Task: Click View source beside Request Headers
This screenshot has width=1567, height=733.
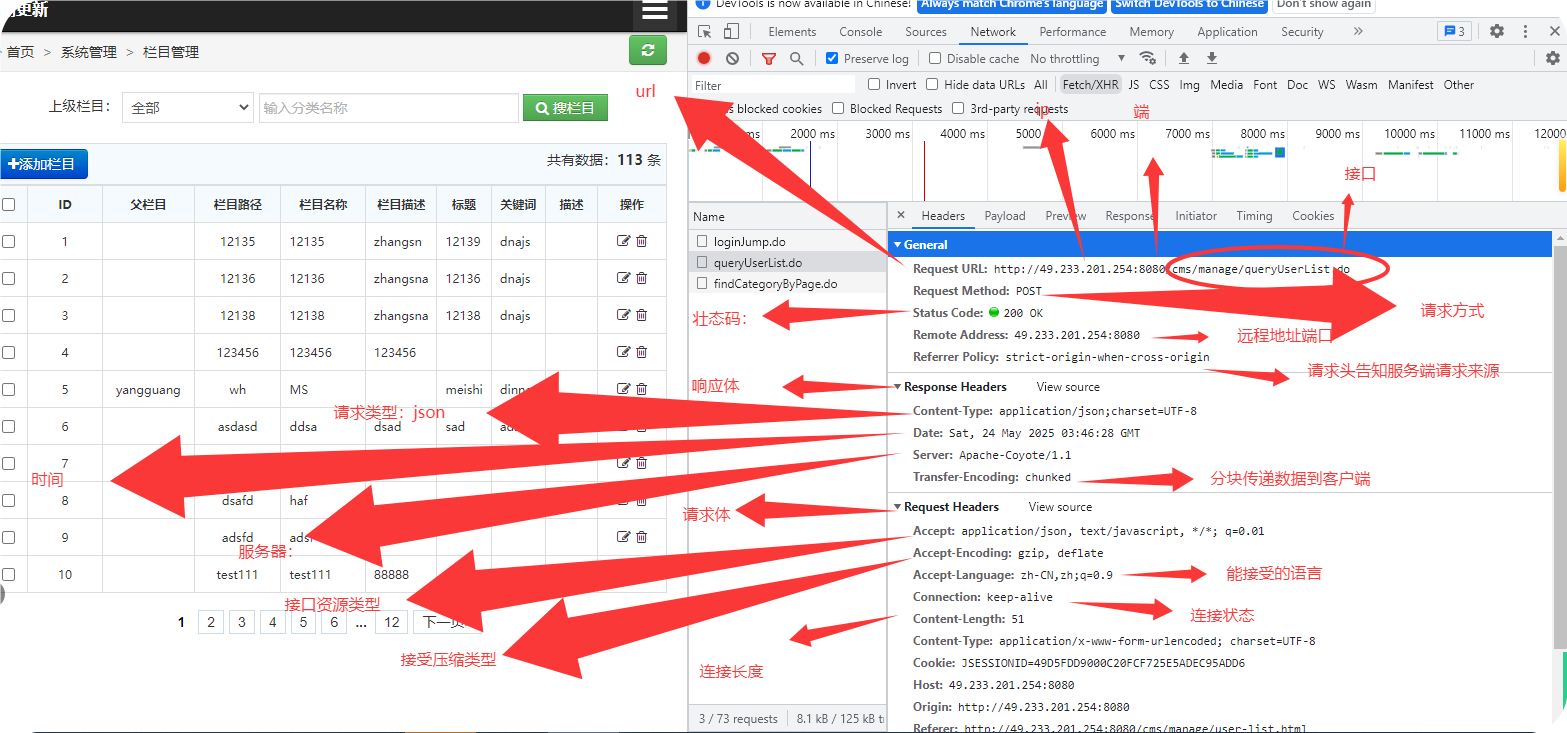Action: coord(1060,507)
